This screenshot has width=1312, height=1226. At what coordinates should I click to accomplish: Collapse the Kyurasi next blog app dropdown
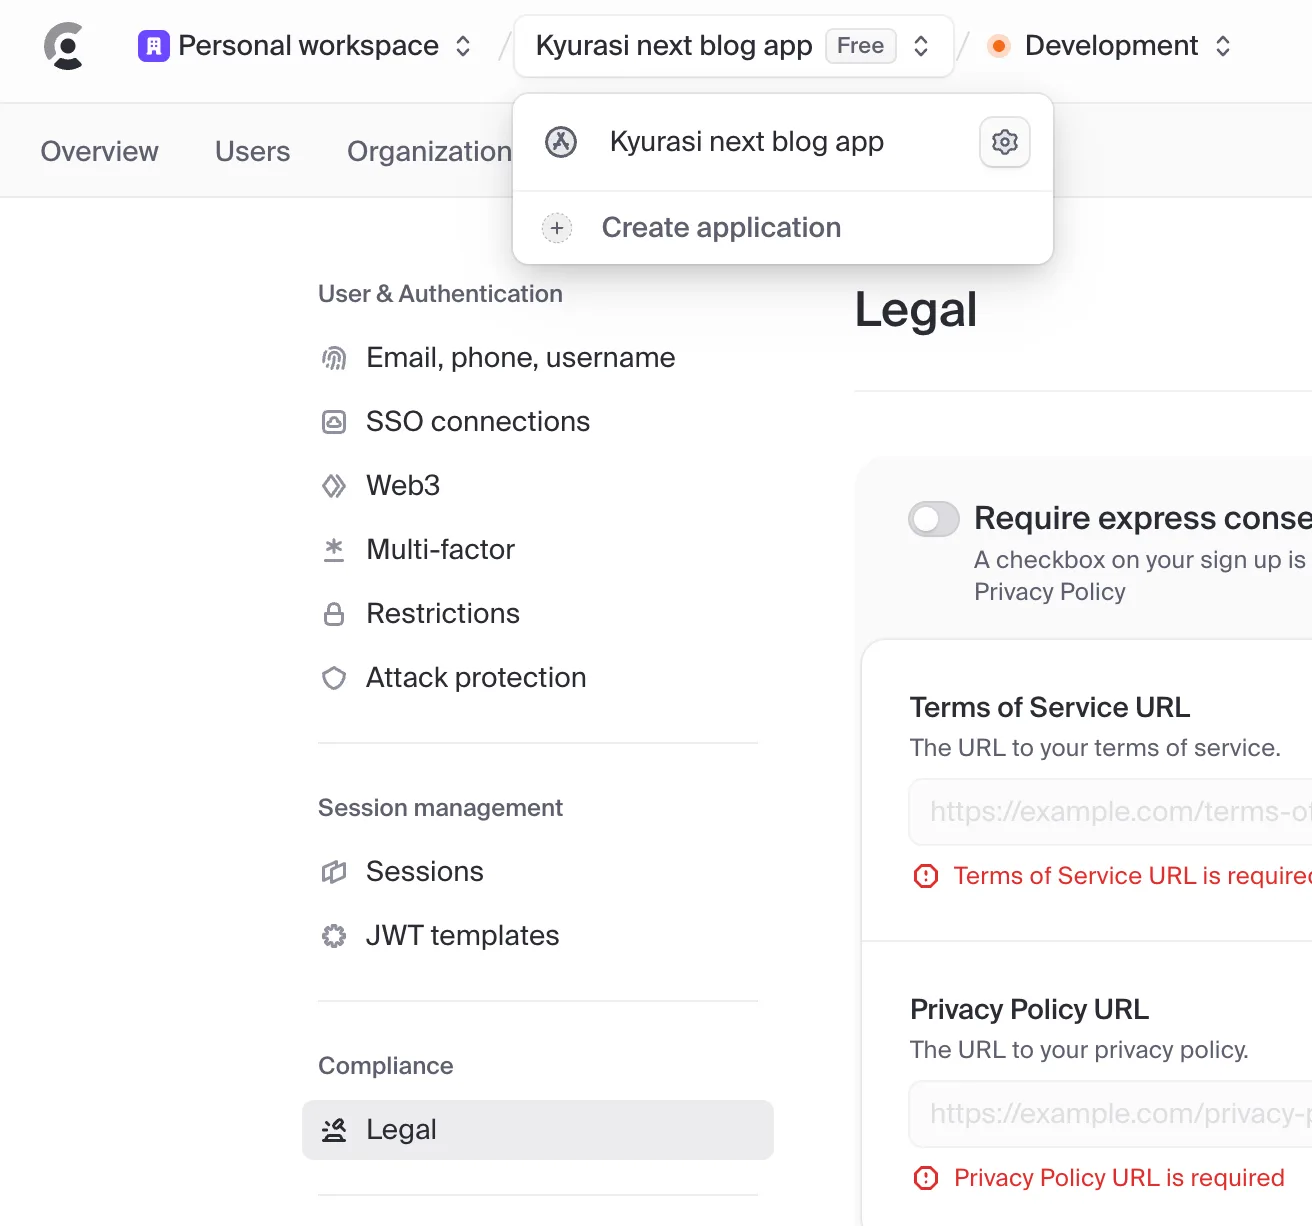pos(733,46)
